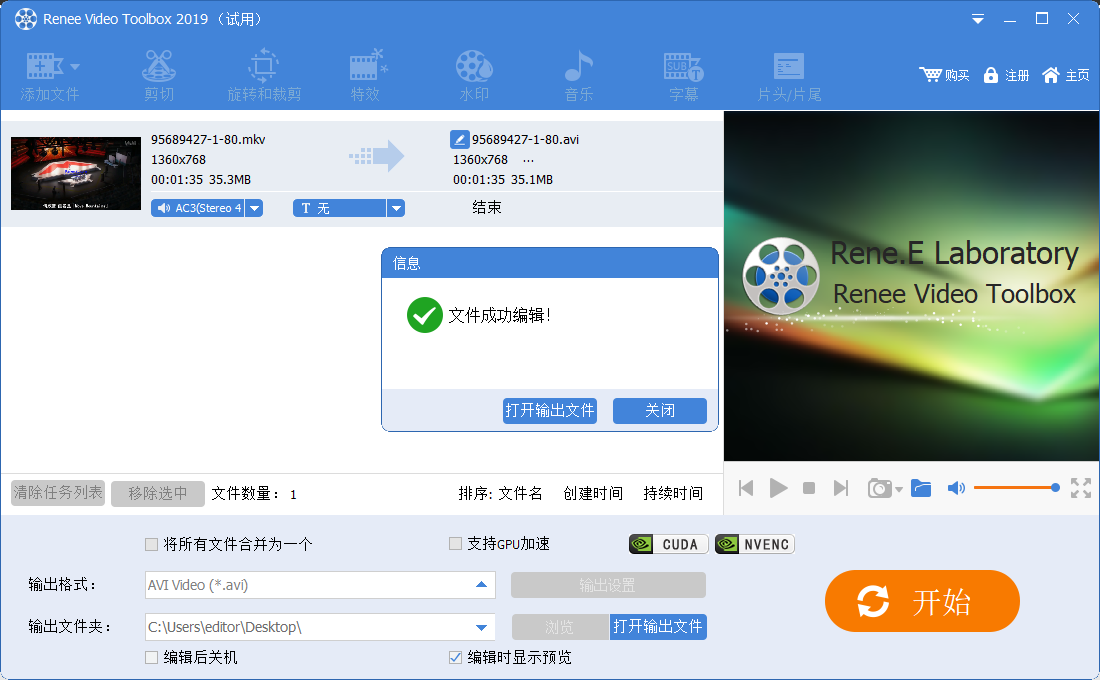The image size is (1100, 680).
Task: Click the title bar dropdown menu arrow icon
Action: [977, 19]
